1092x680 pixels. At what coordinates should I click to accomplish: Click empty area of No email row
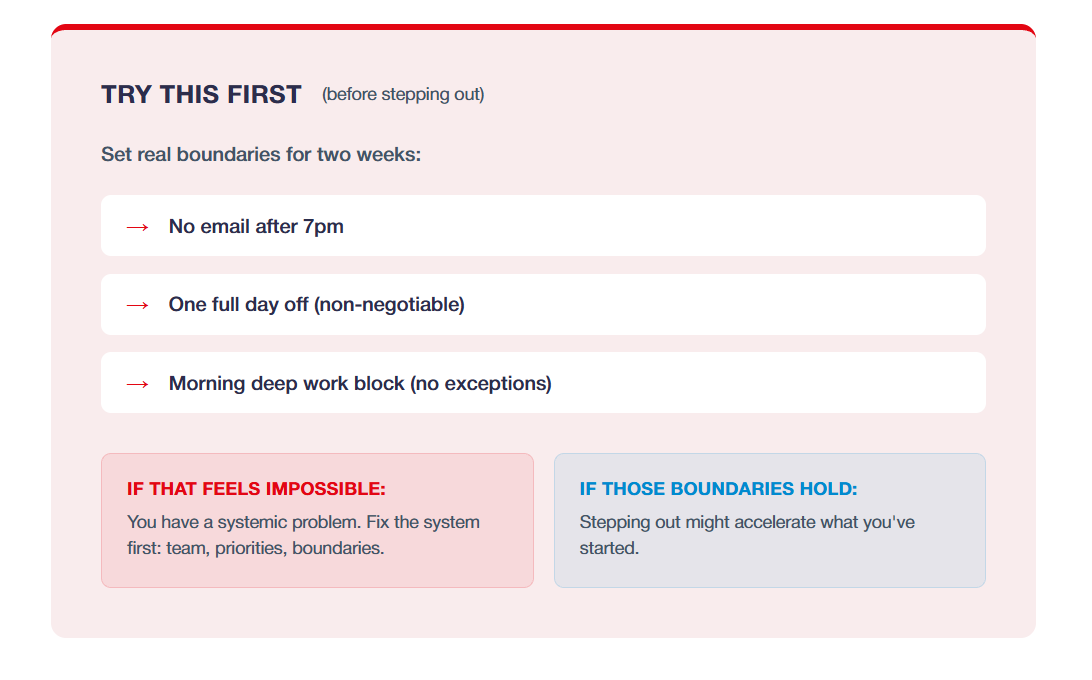(662, 226)
